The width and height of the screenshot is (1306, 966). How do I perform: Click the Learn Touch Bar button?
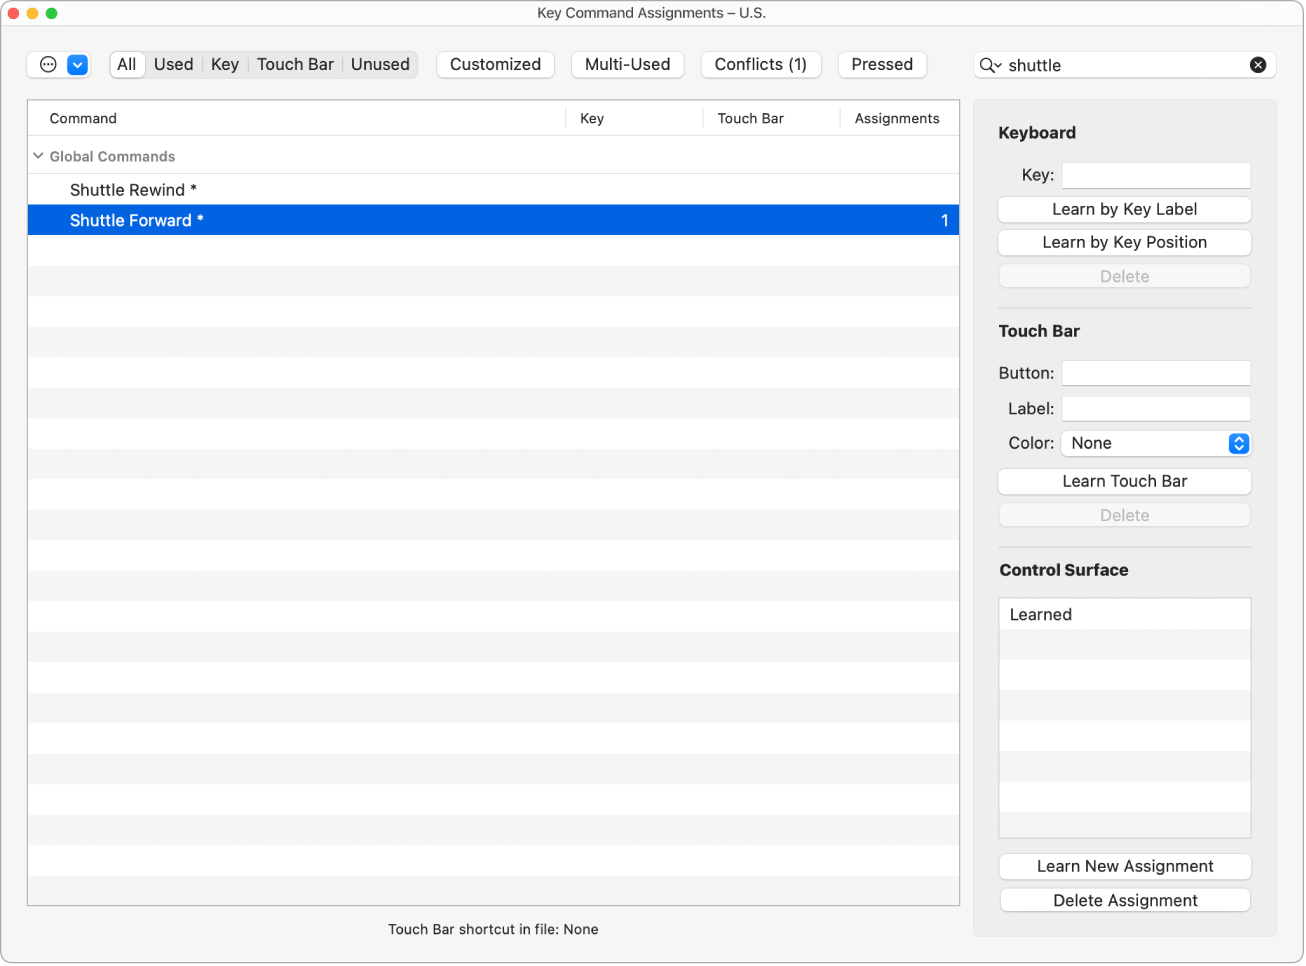tap(1124, 481)
